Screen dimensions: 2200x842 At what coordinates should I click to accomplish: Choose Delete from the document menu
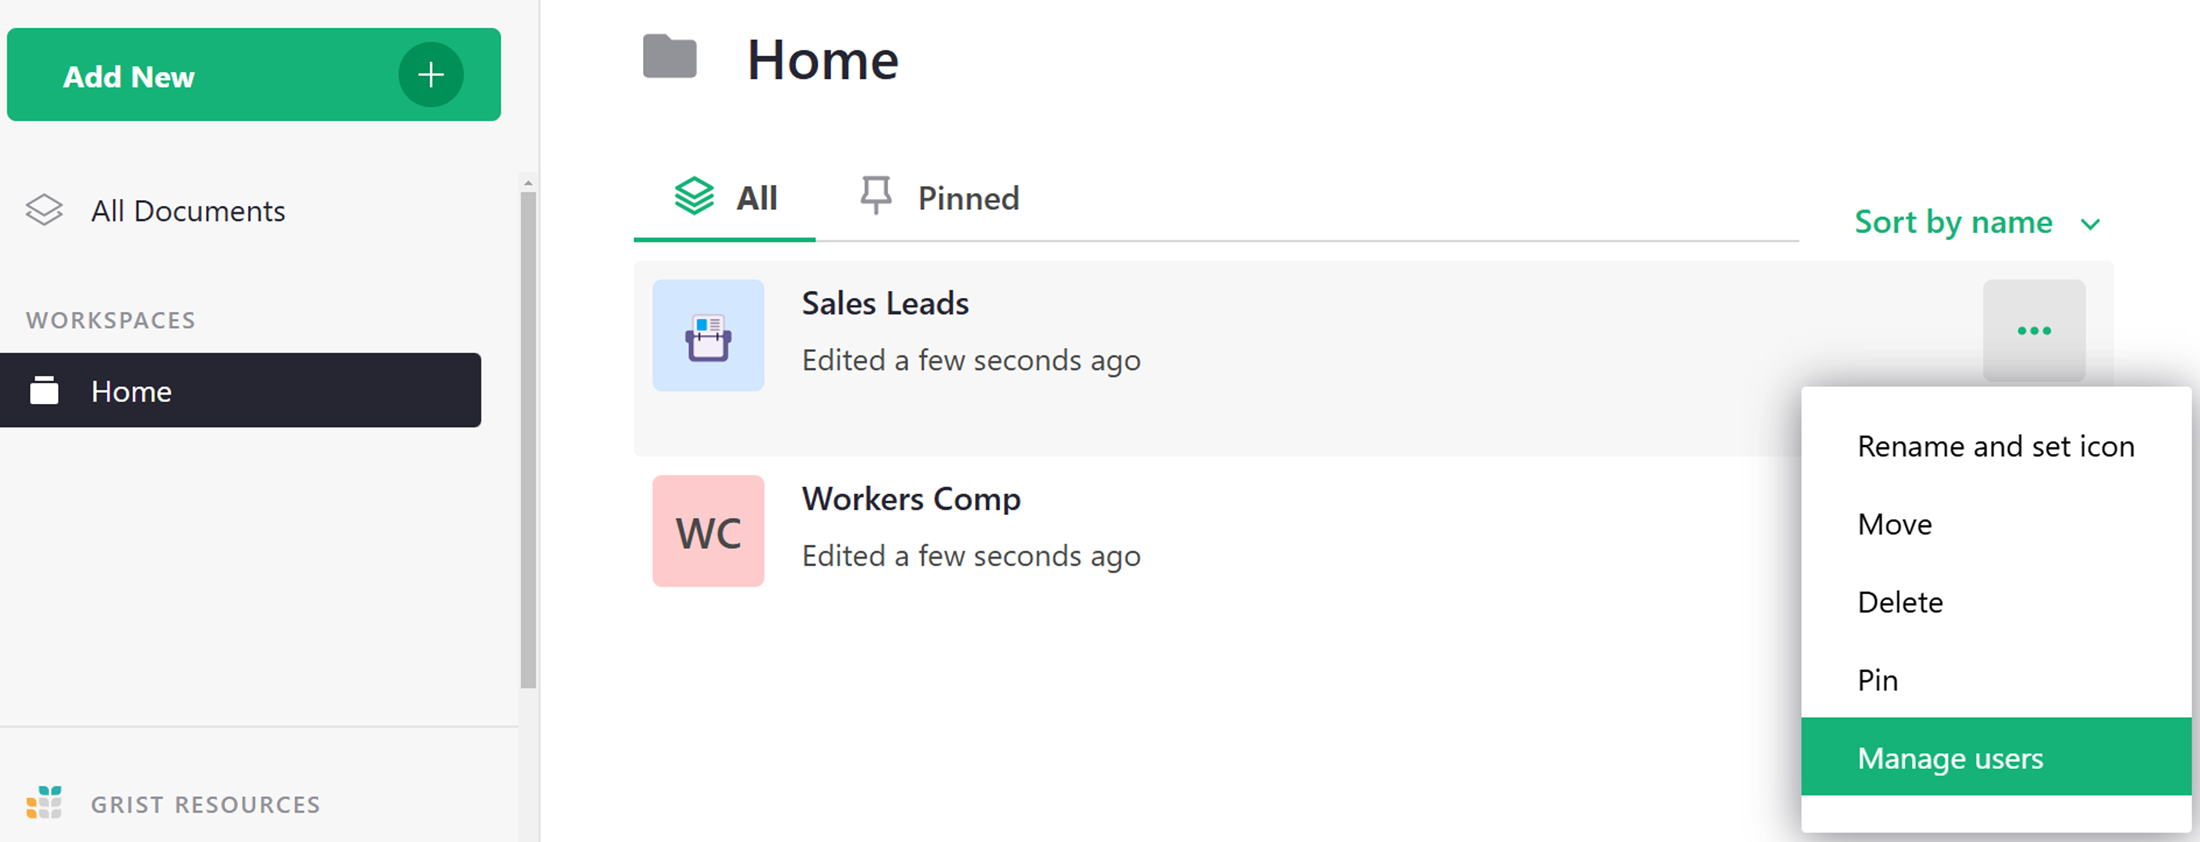pos(1900,602)
